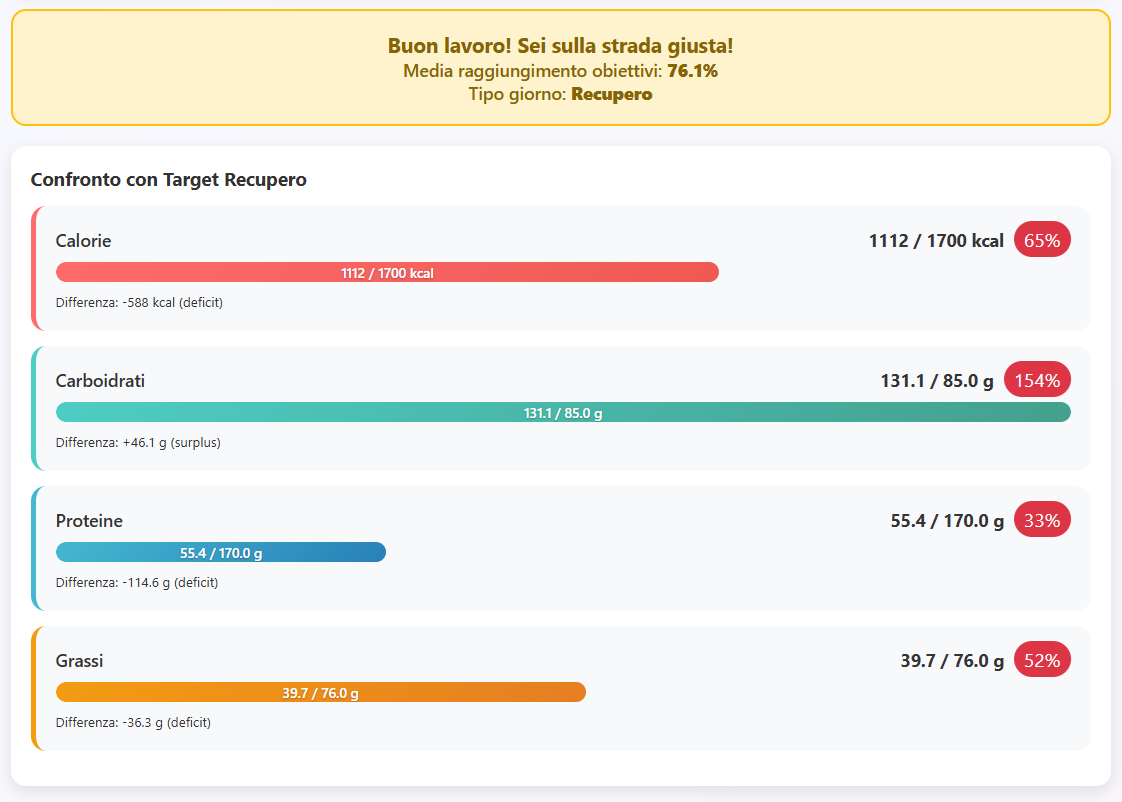Click the carb surplus "+46.1 g" text
The image size is (1122, 802).
(138, 442)
